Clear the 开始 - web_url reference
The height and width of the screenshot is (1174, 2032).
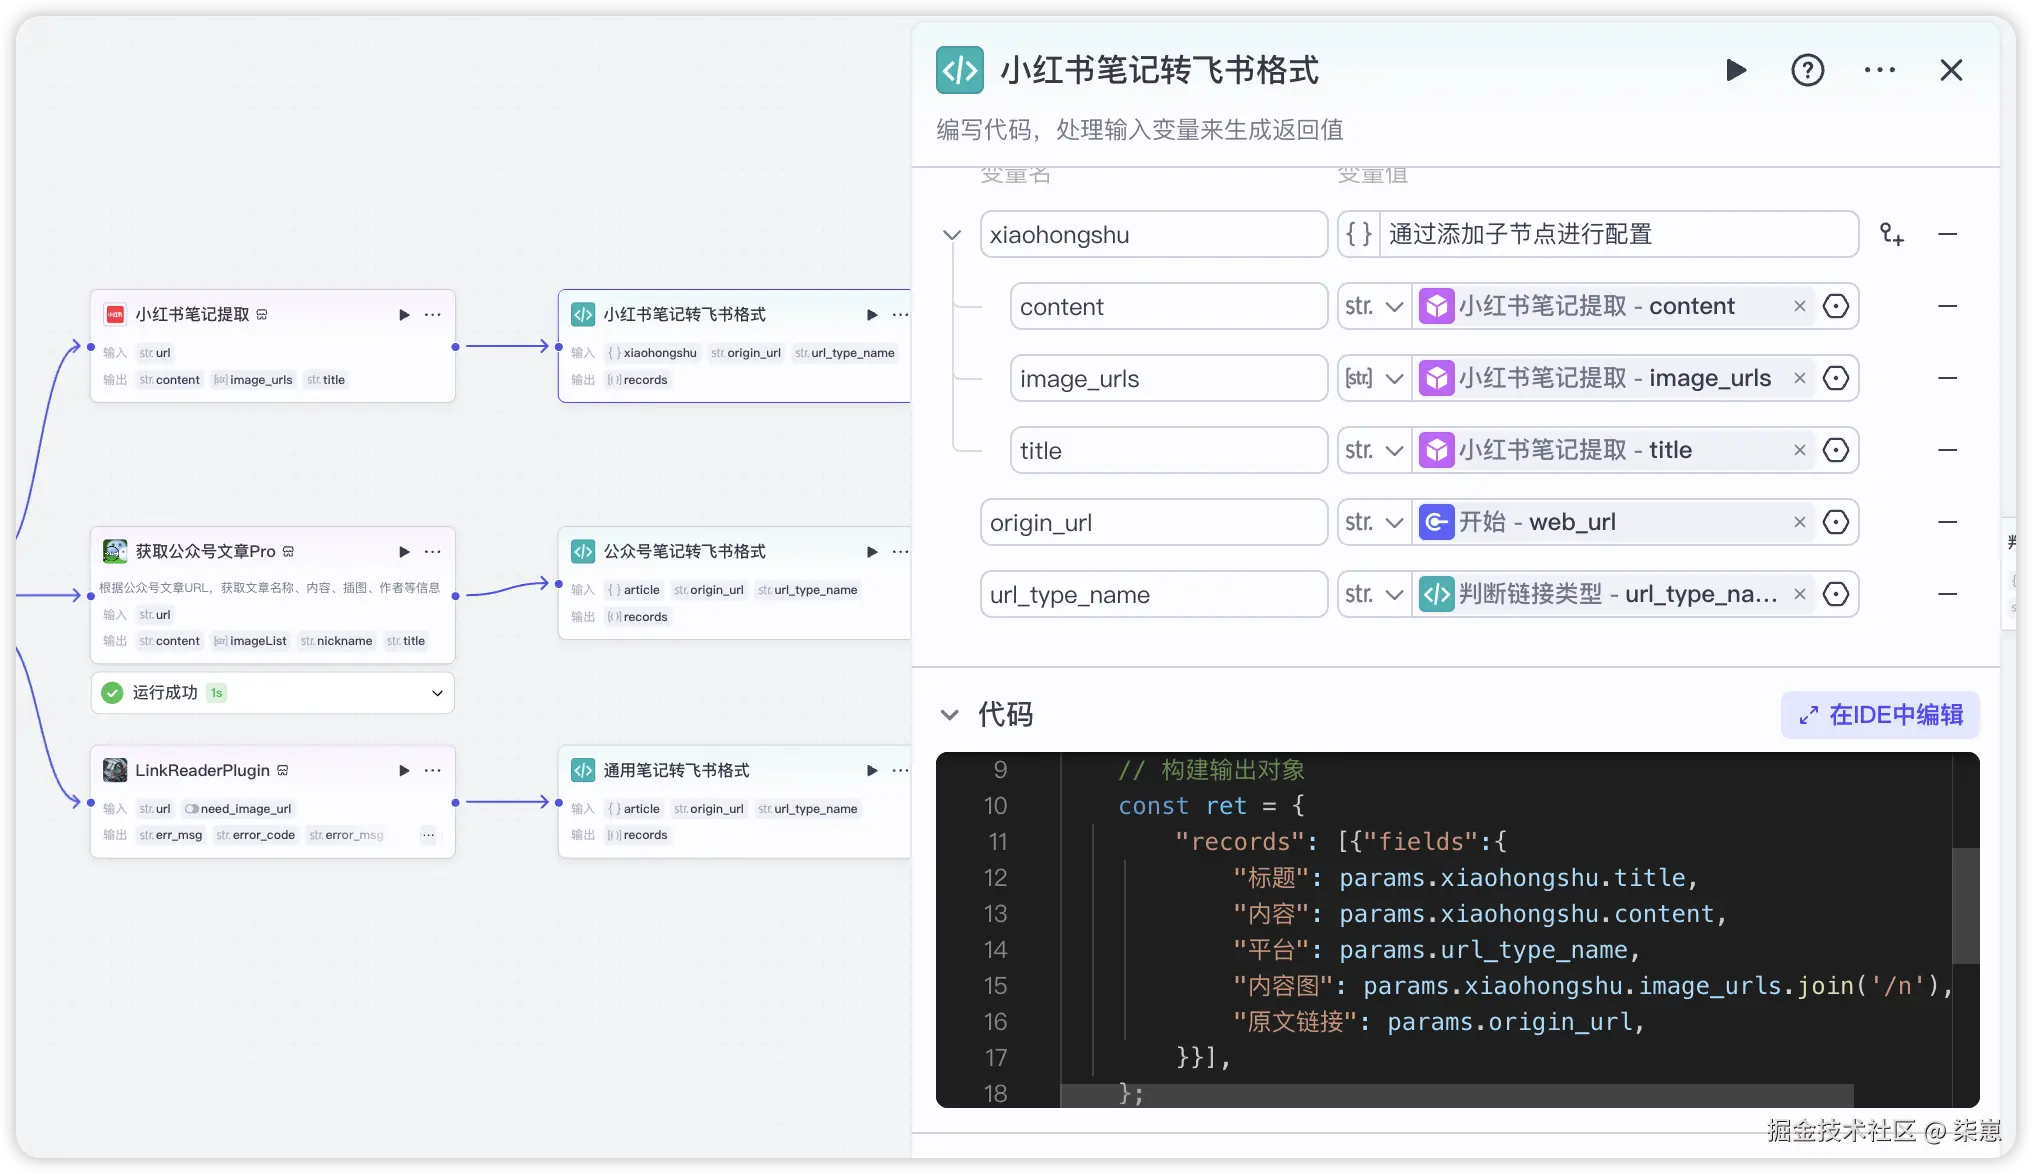click(x=1800, y=522)
